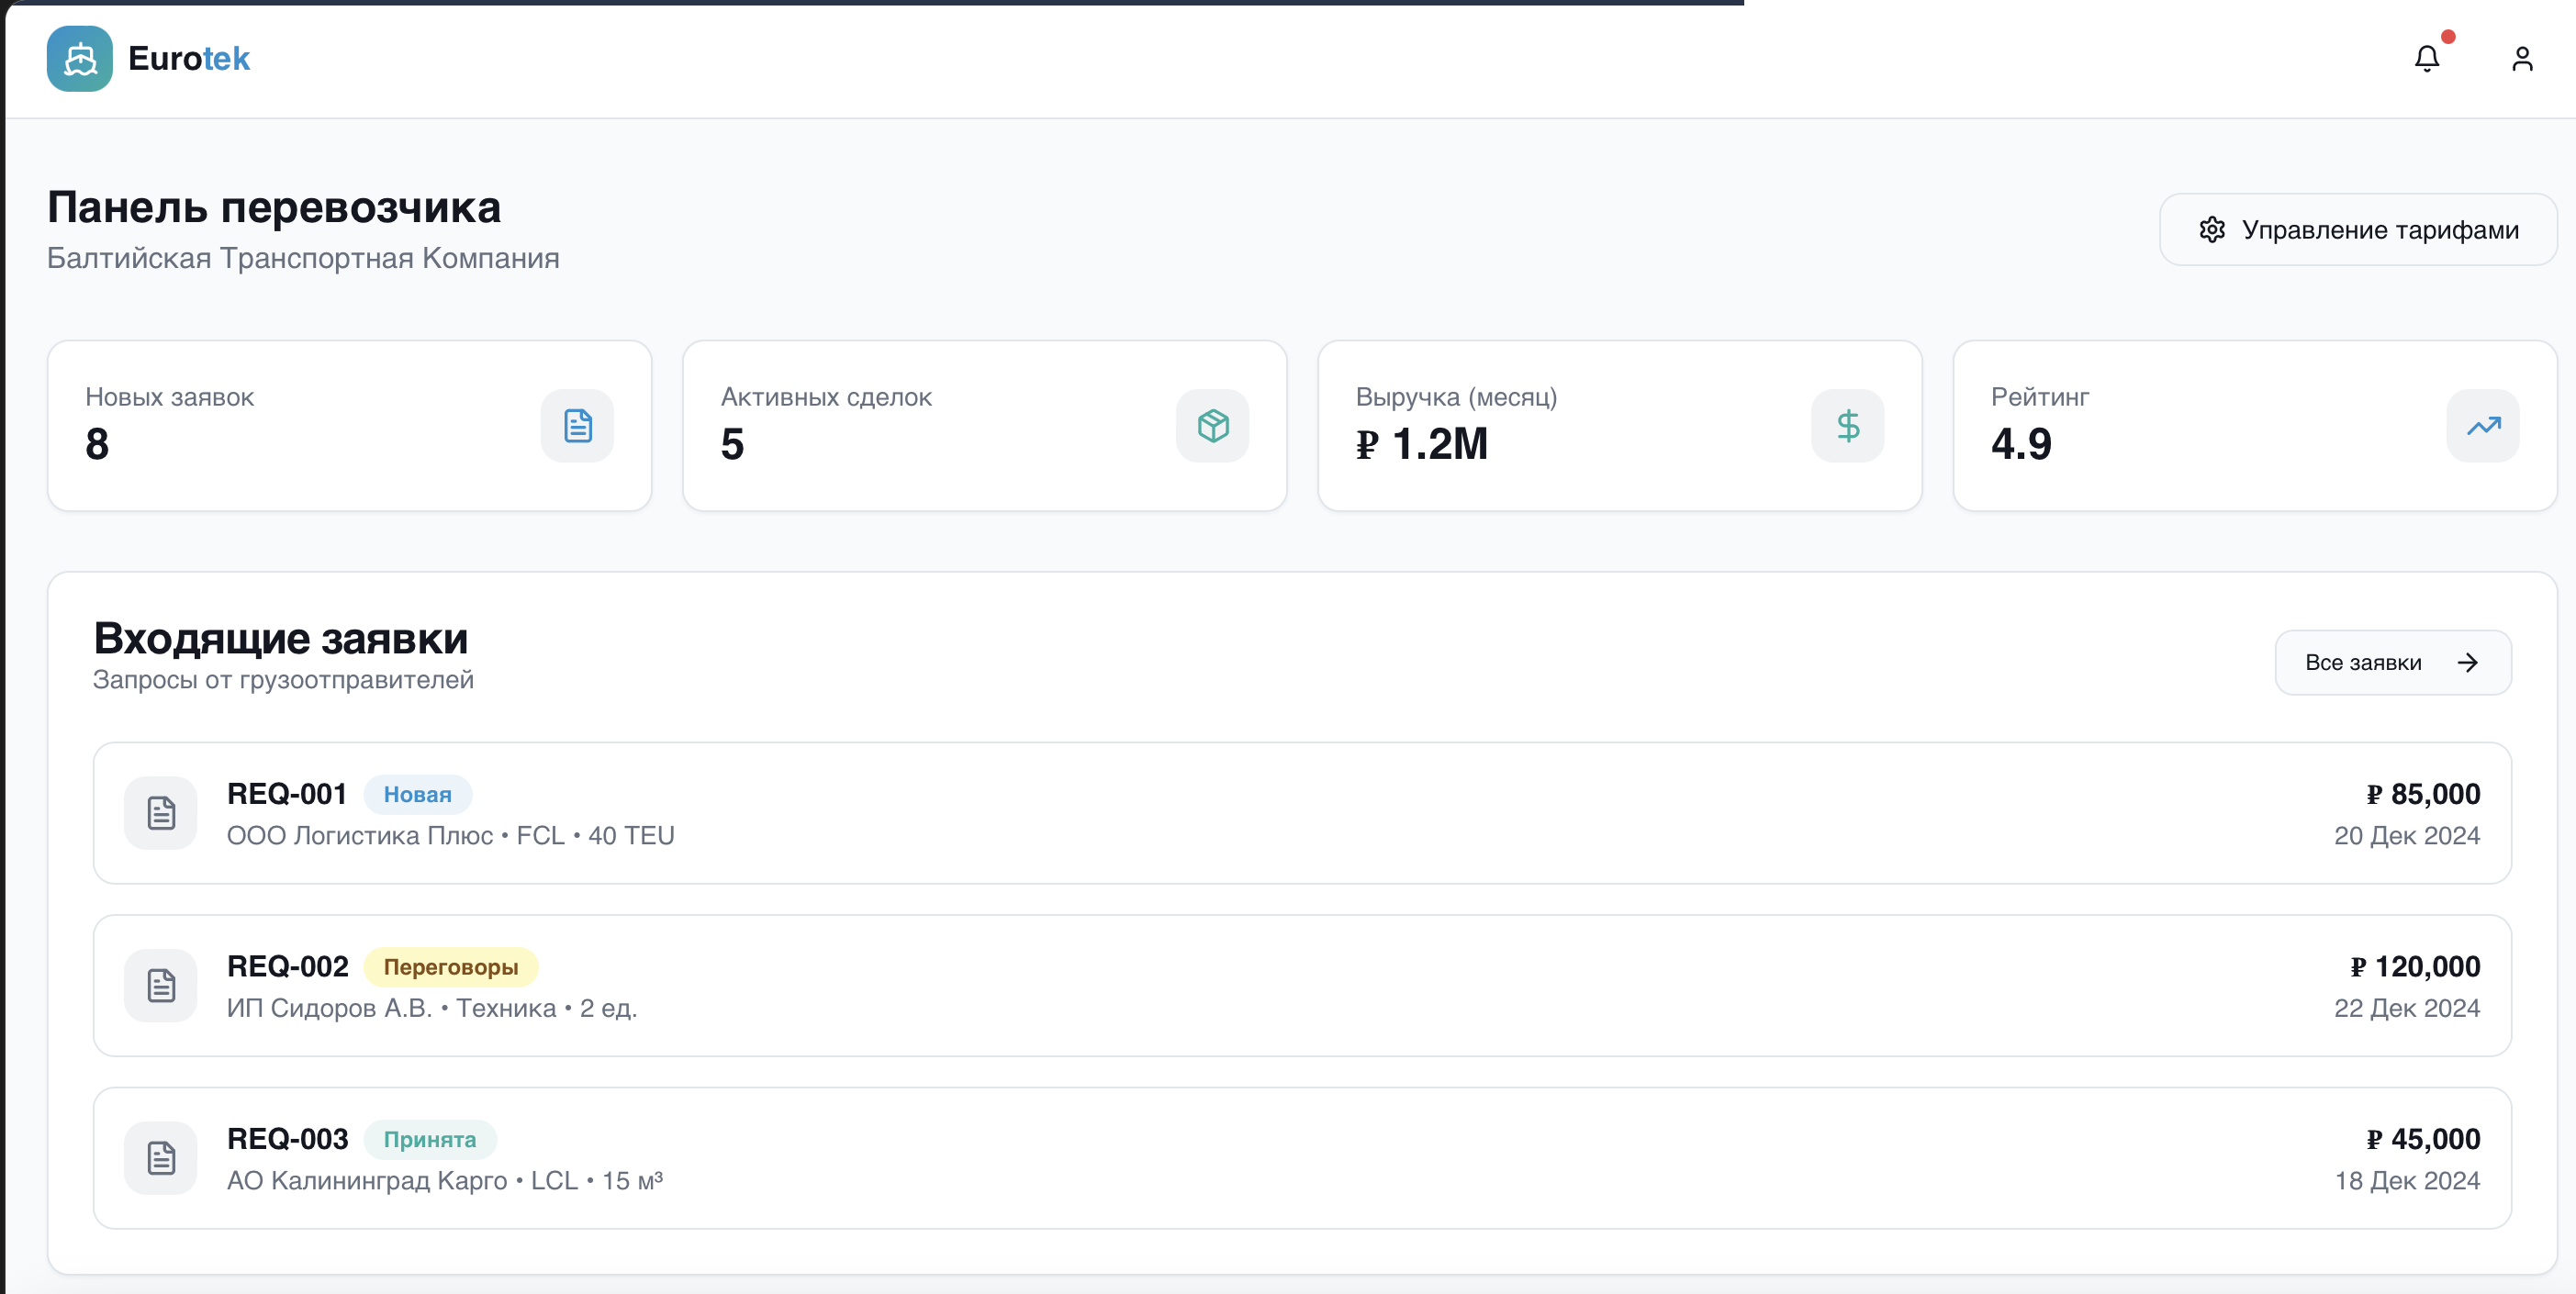Click the Eurotek brand name text

pos(189,59)
